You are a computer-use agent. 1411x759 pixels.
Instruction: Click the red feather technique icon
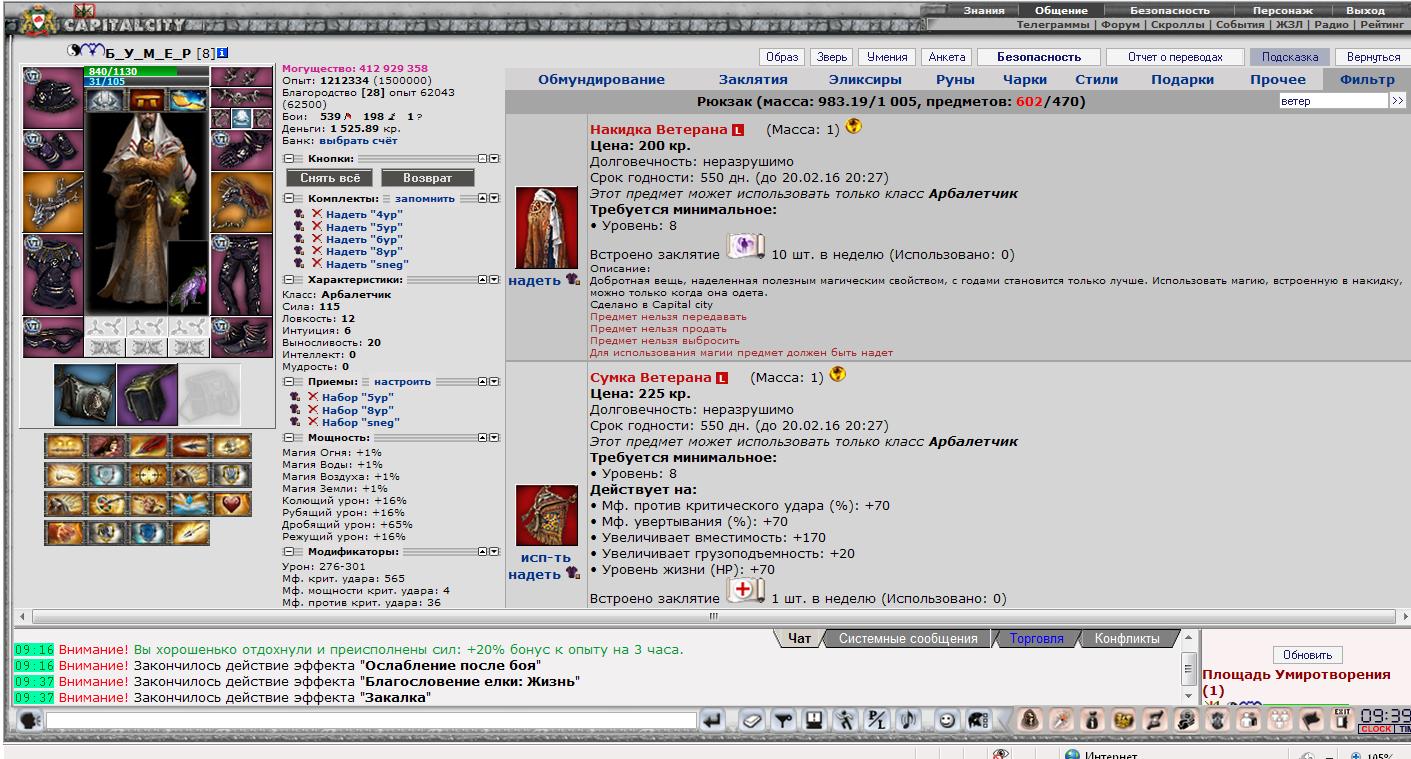[147, 446]
